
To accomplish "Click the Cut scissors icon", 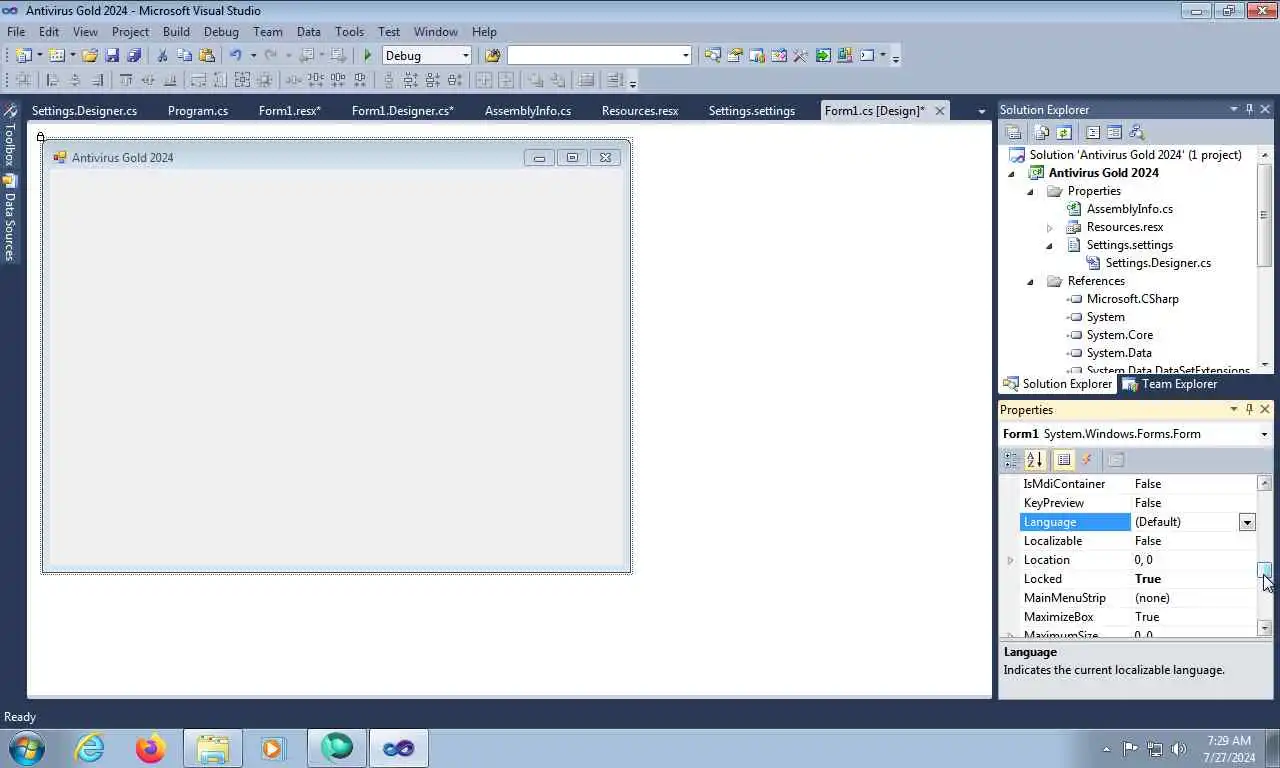I will coord(162,55).
